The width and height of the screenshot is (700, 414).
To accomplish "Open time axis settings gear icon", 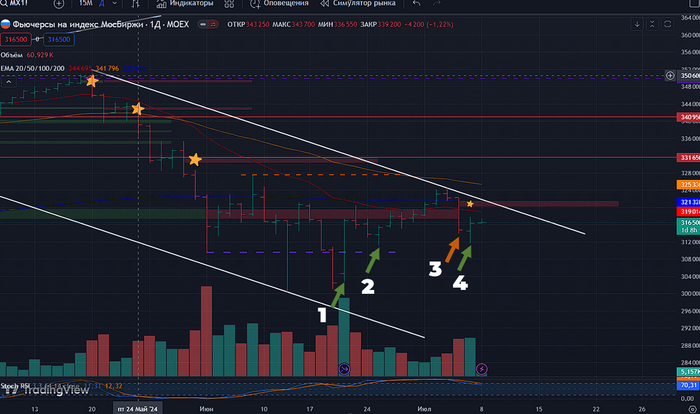I will pyautogui.click(x=692, y=409).
